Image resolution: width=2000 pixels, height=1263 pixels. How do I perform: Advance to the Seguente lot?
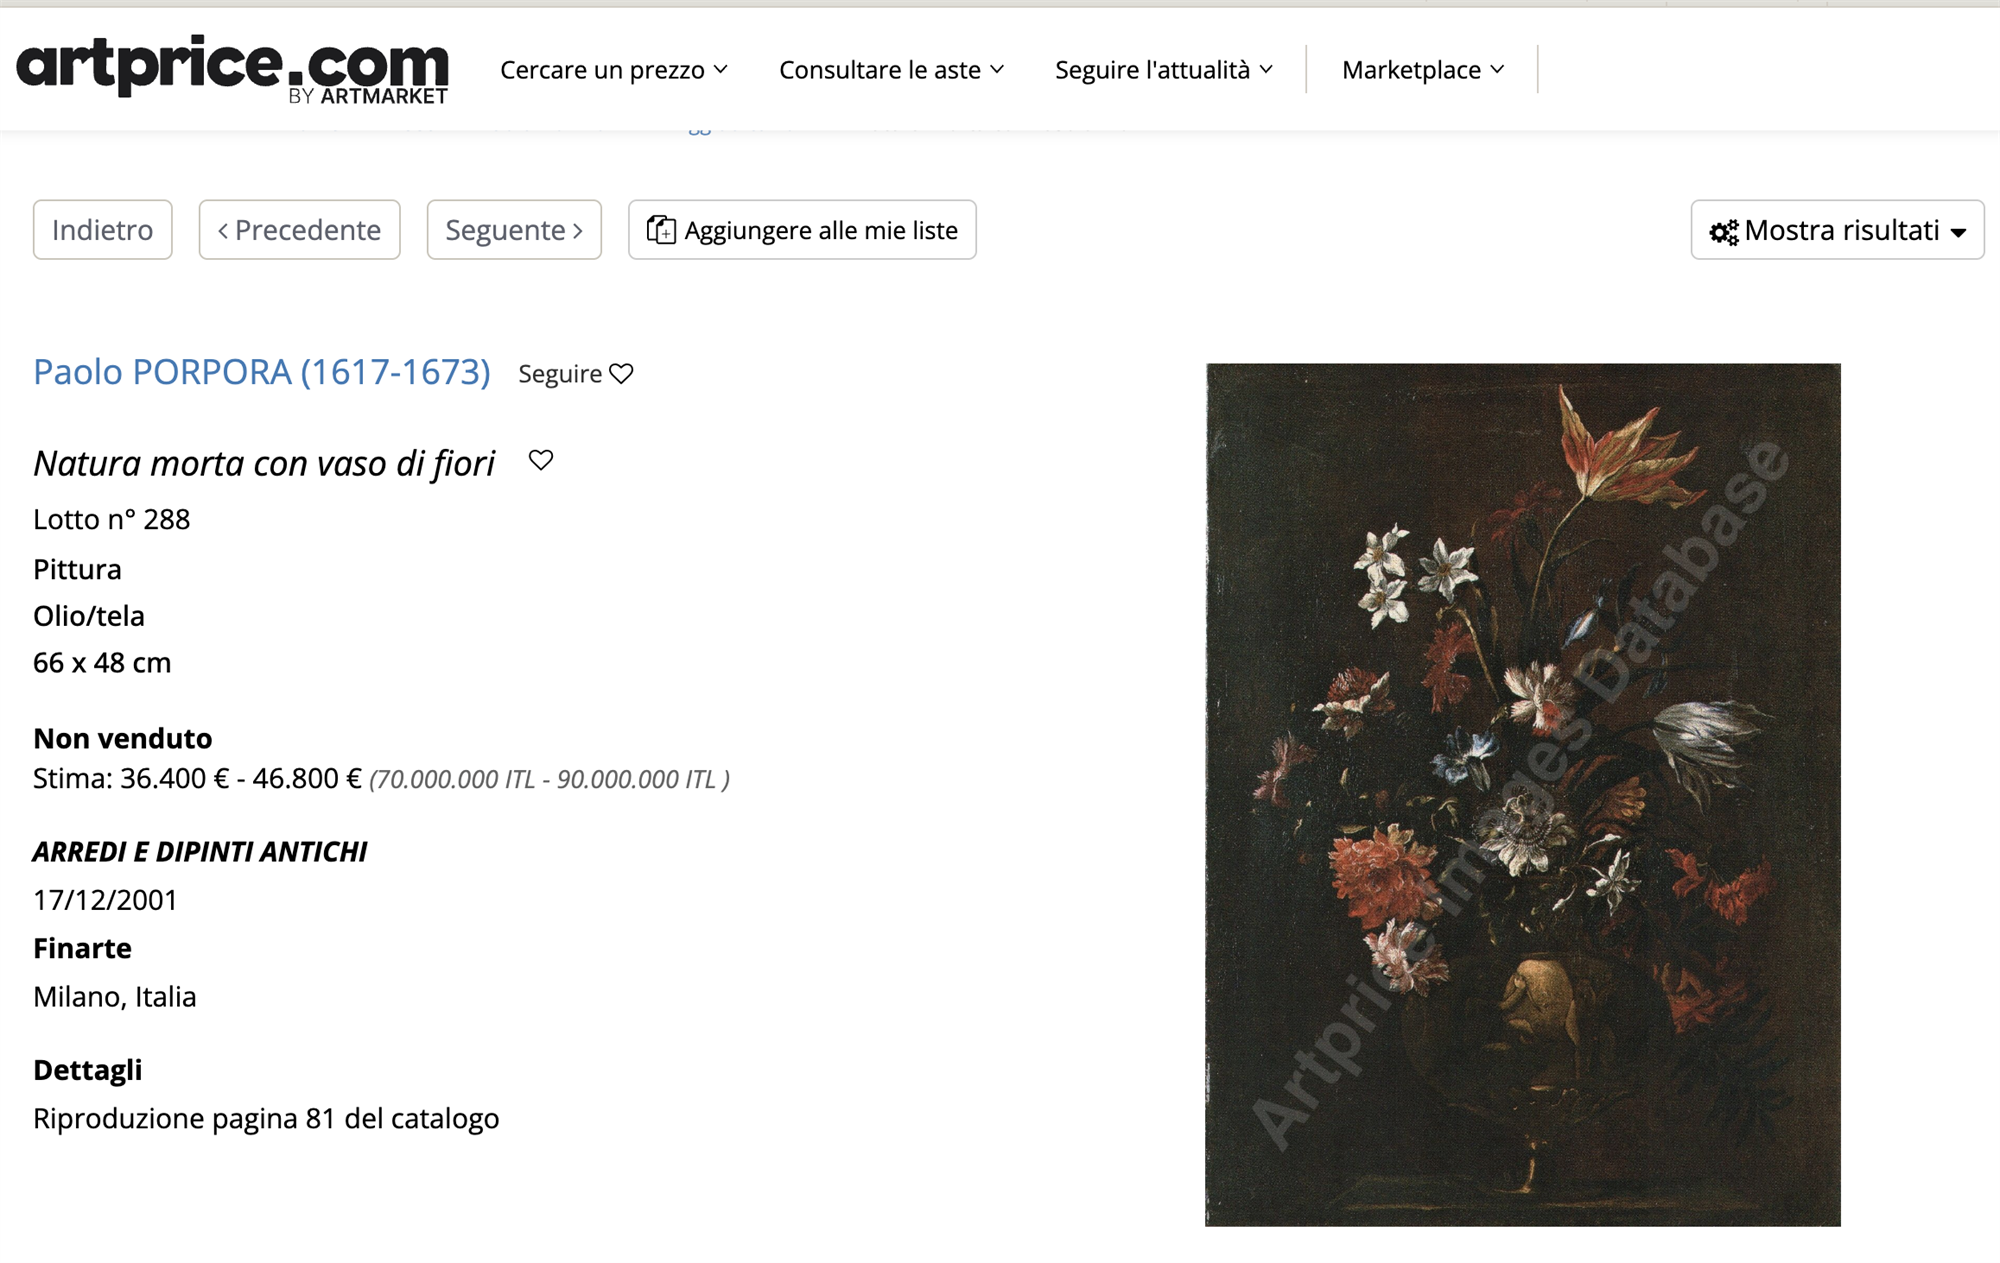514,230
